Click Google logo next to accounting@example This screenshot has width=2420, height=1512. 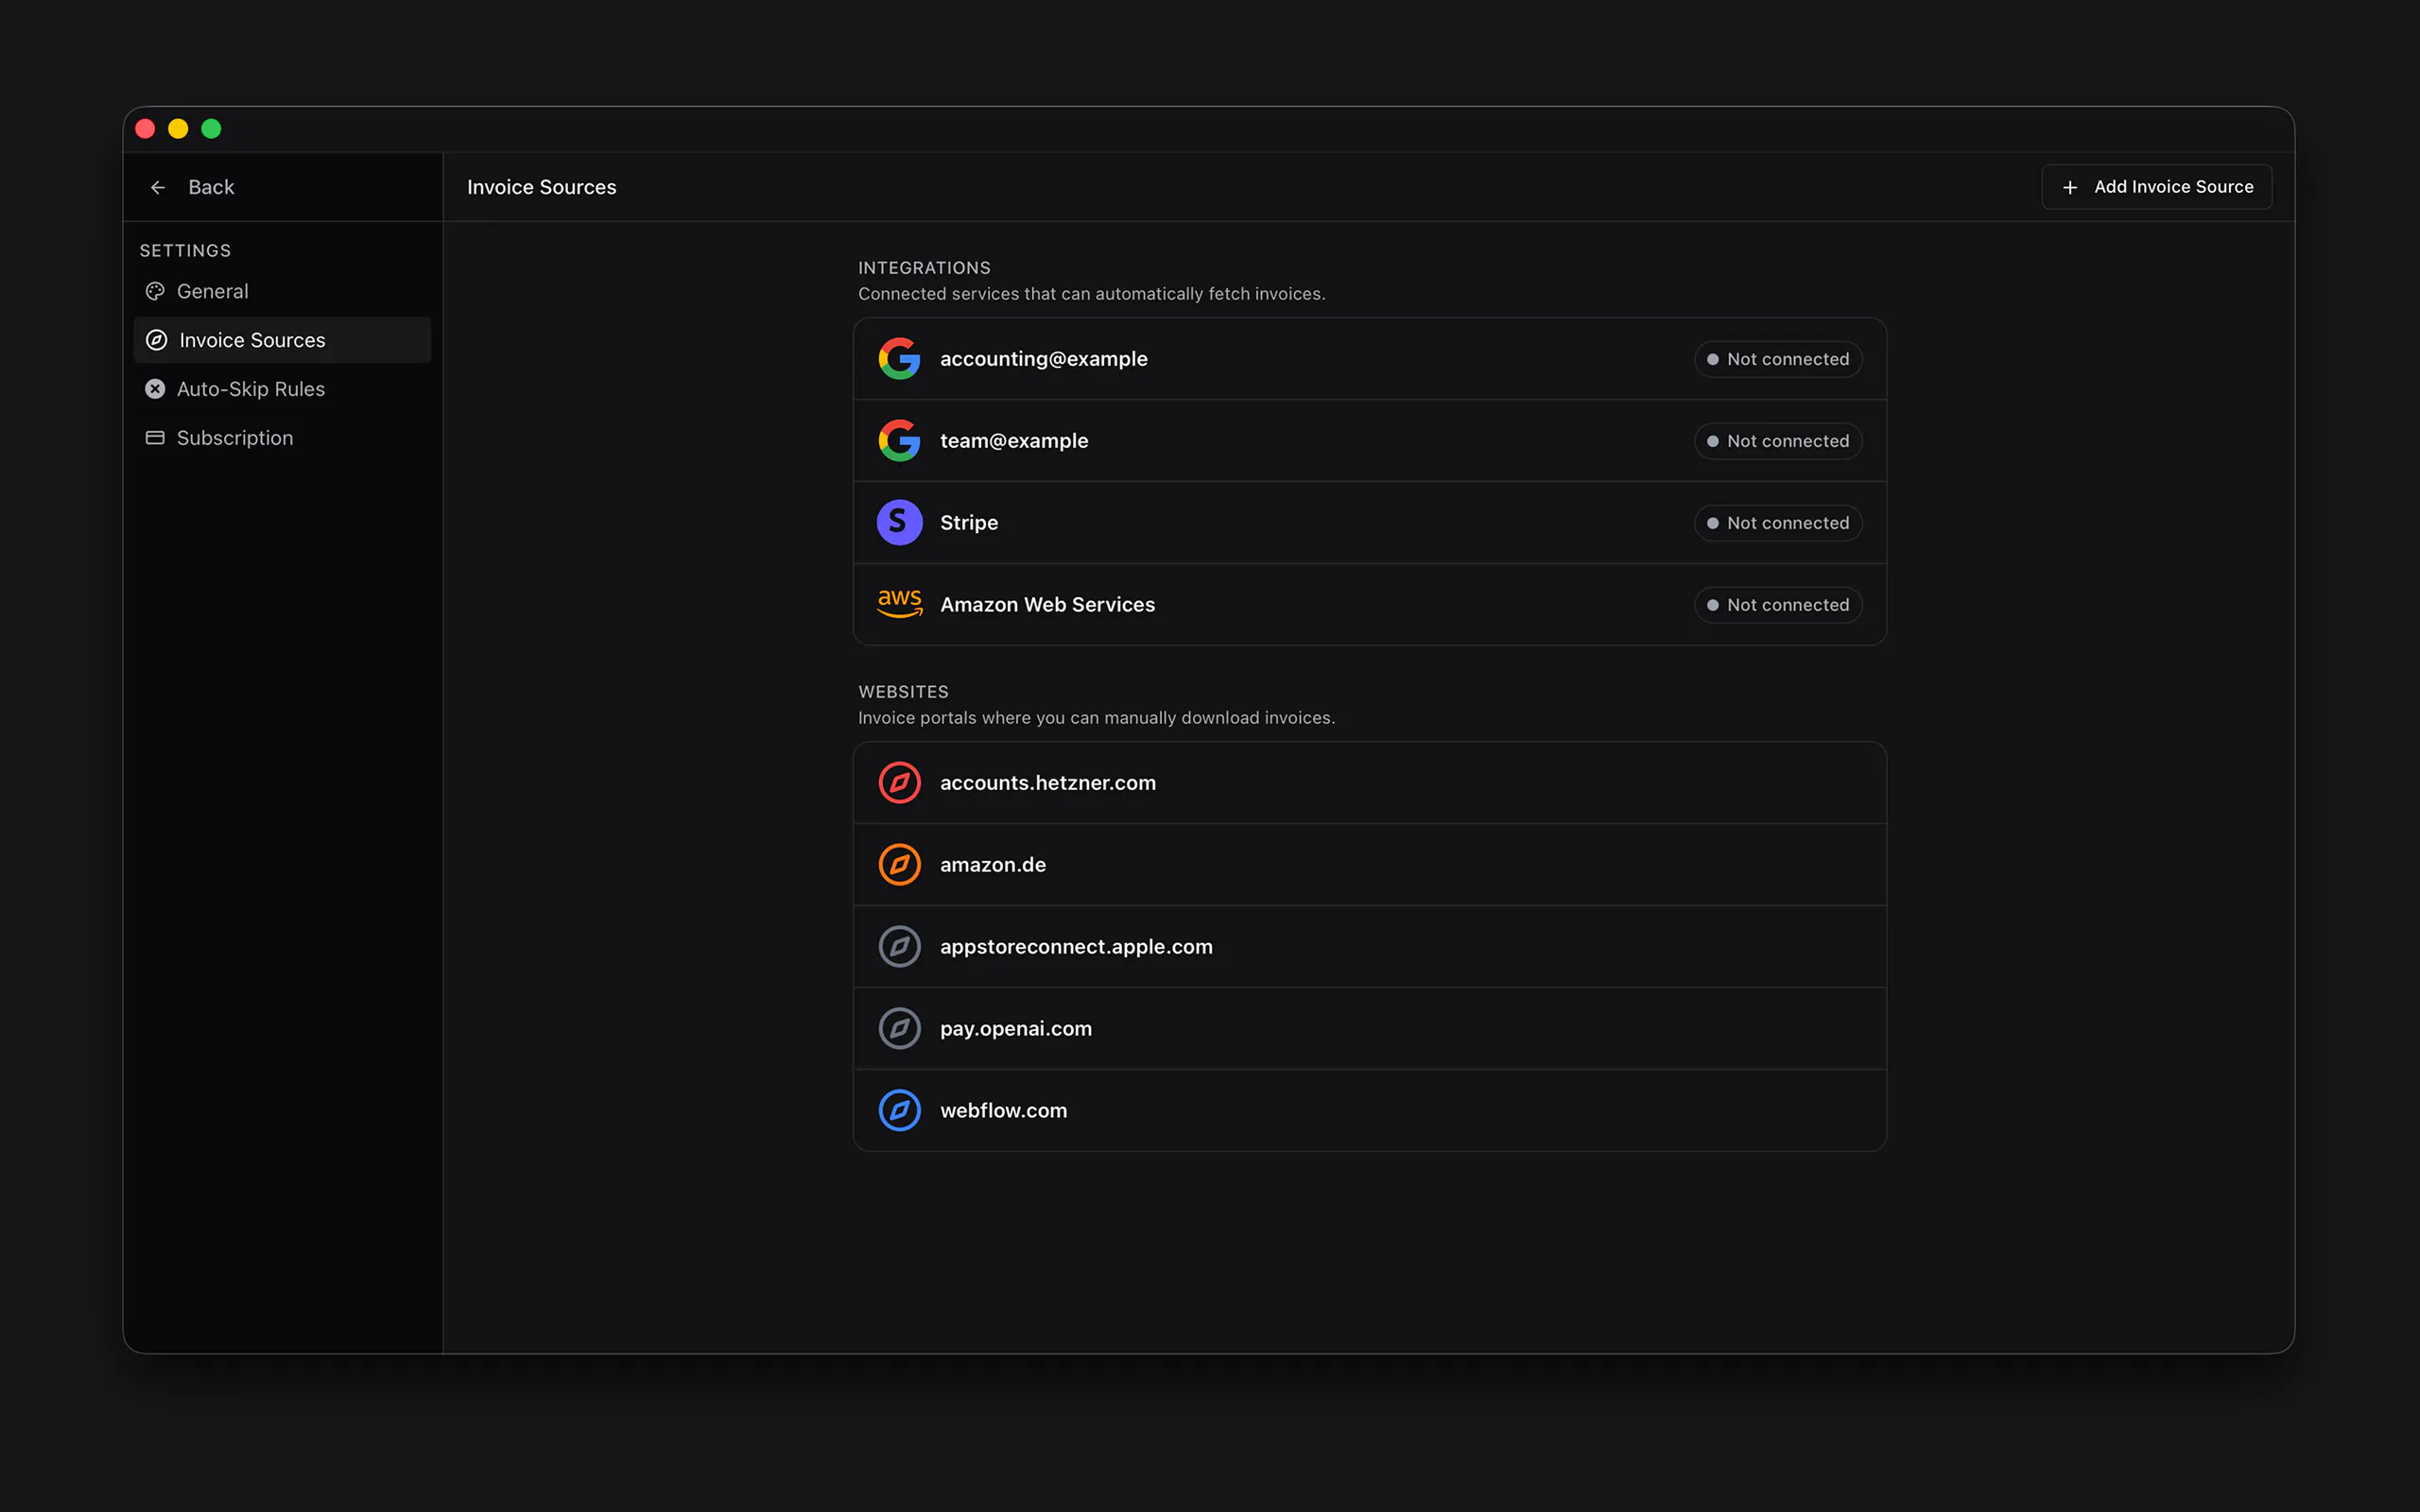pos(899,359)
